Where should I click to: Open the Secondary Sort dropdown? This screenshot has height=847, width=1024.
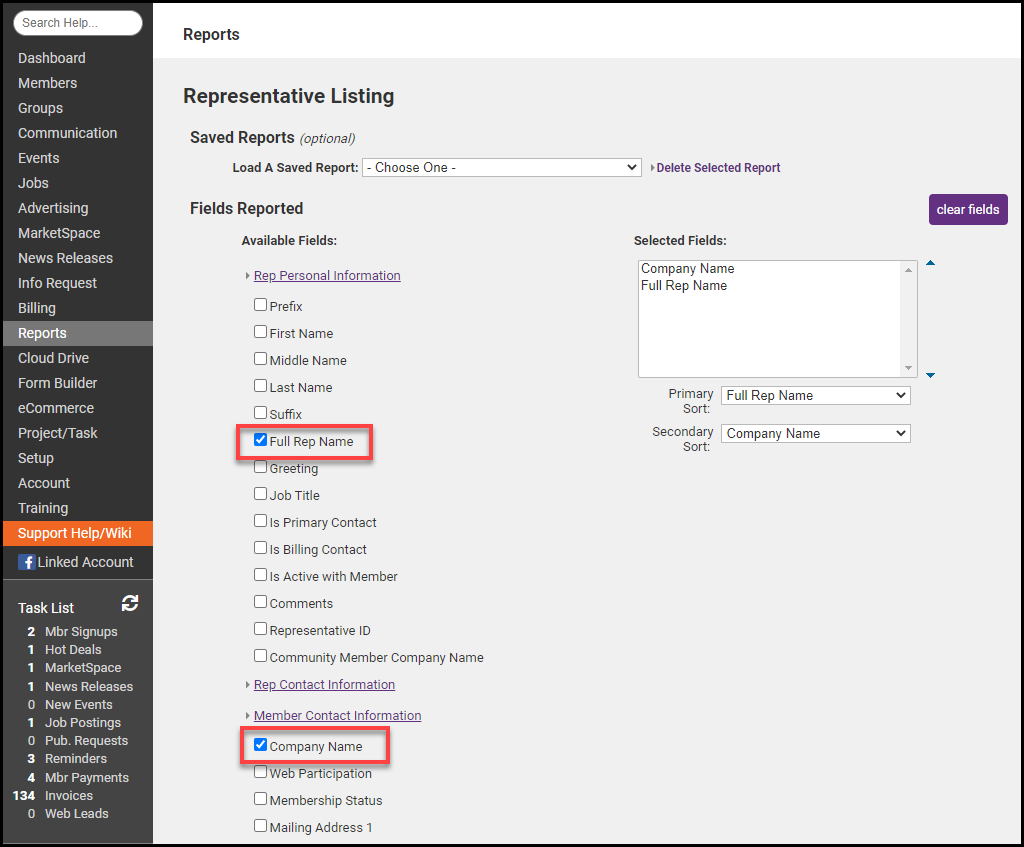pyautogui.click(x=815, y=434)
